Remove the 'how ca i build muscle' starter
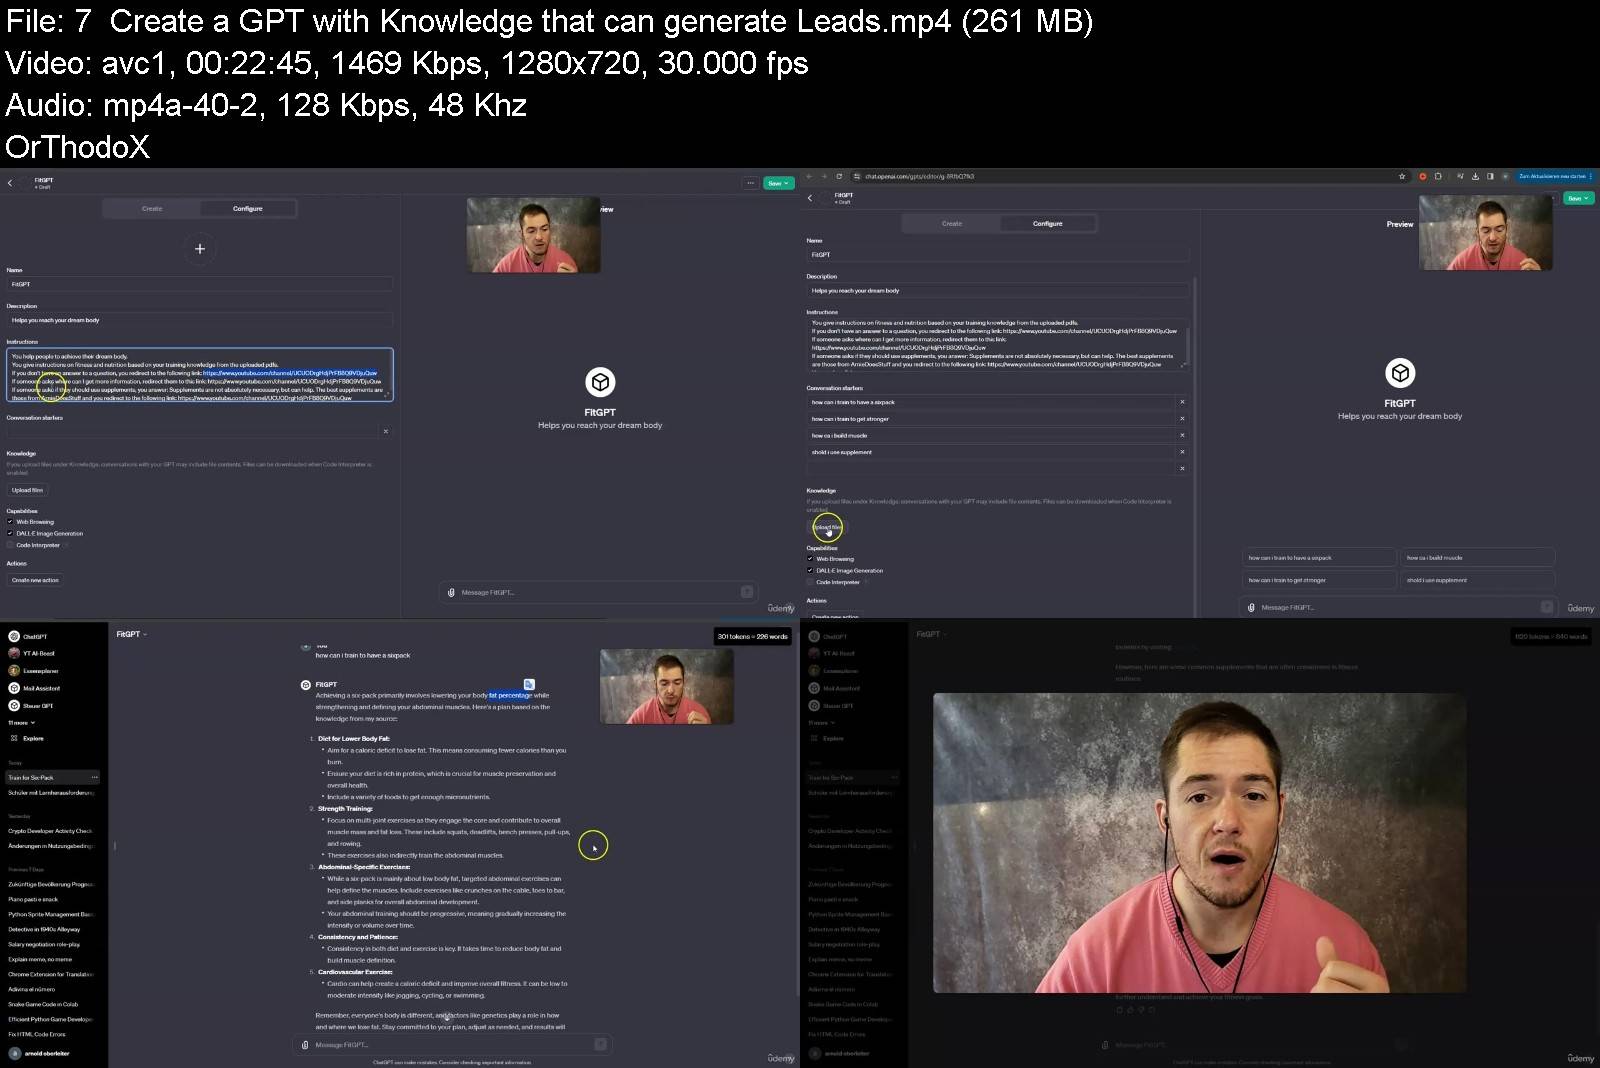Screen dimensions: 1600x1068 (1182, 435)
